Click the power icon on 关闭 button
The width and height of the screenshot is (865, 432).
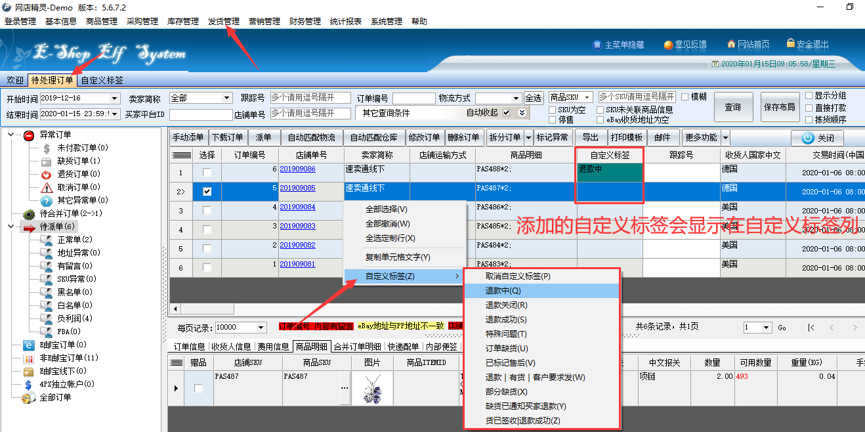pos(808,137)
